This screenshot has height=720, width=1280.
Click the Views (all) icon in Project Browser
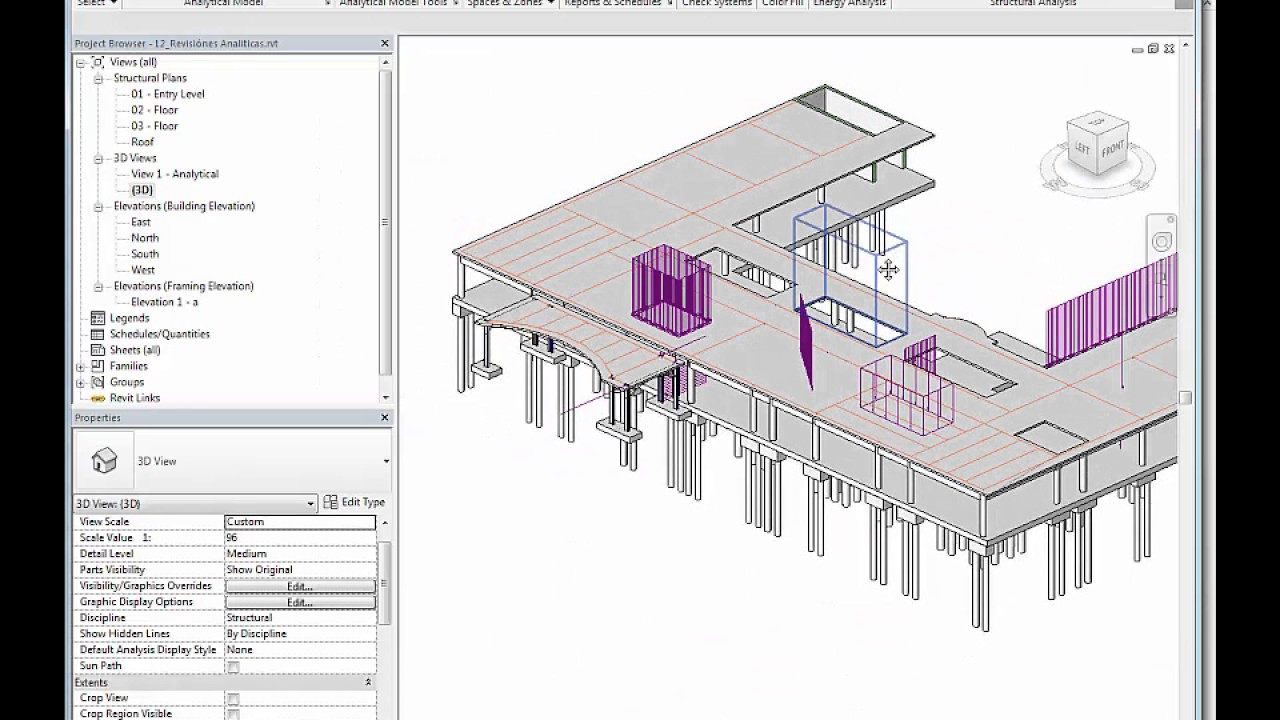click(98, 62)
